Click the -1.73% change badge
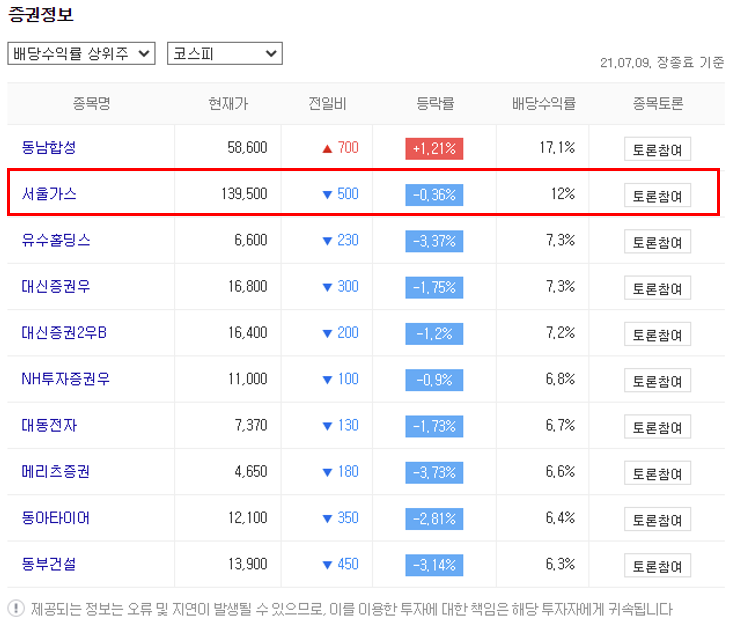729x626 pixels. (434, 426)
